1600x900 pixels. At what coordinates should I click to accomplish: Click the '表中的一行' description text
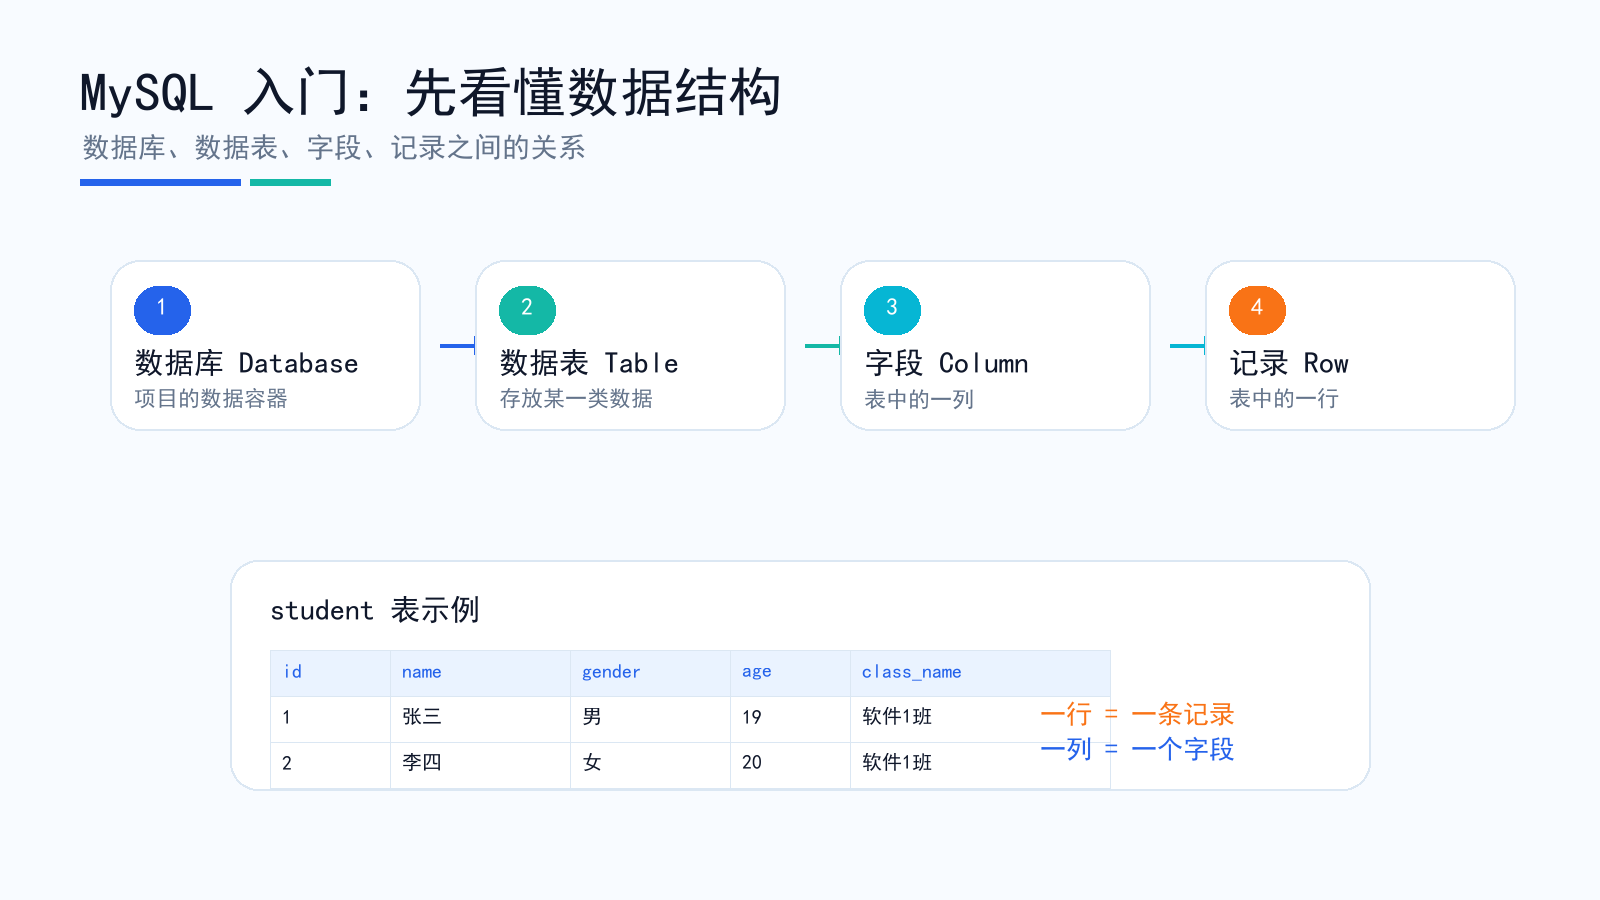[1284, 398]
